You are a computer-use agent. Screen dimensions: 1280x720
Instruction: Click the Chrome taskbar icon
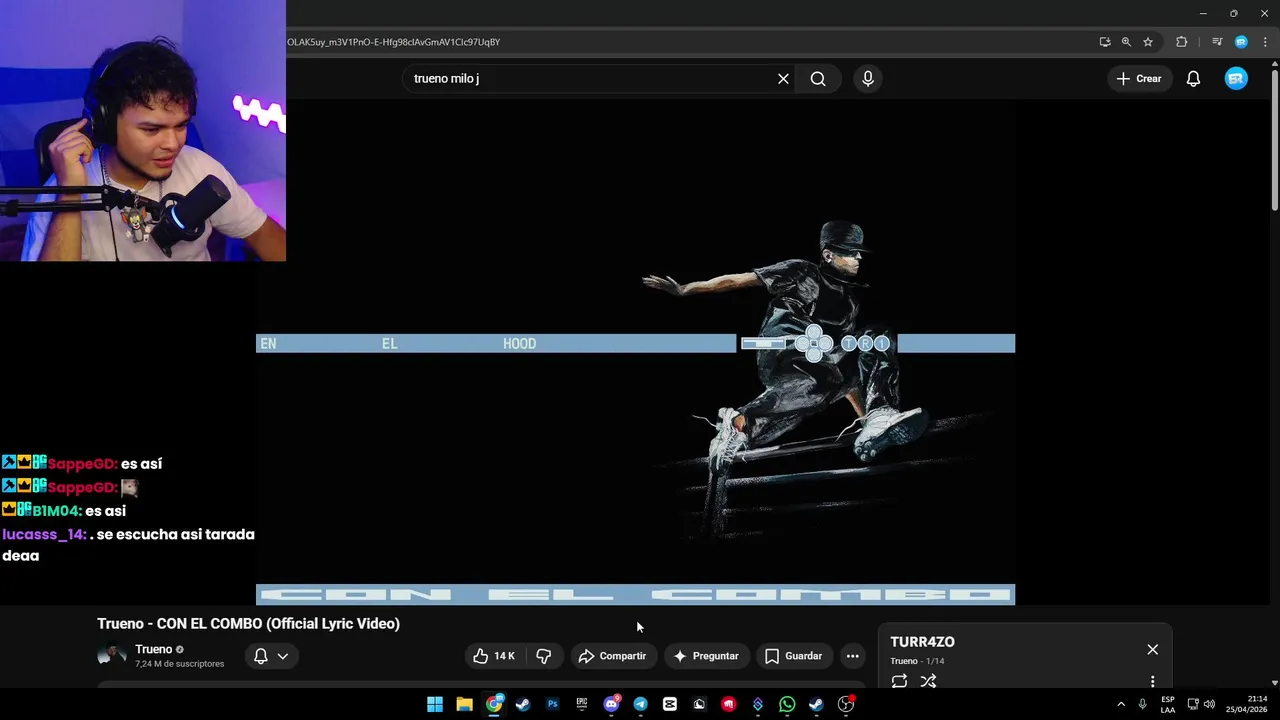coord(494,704)
